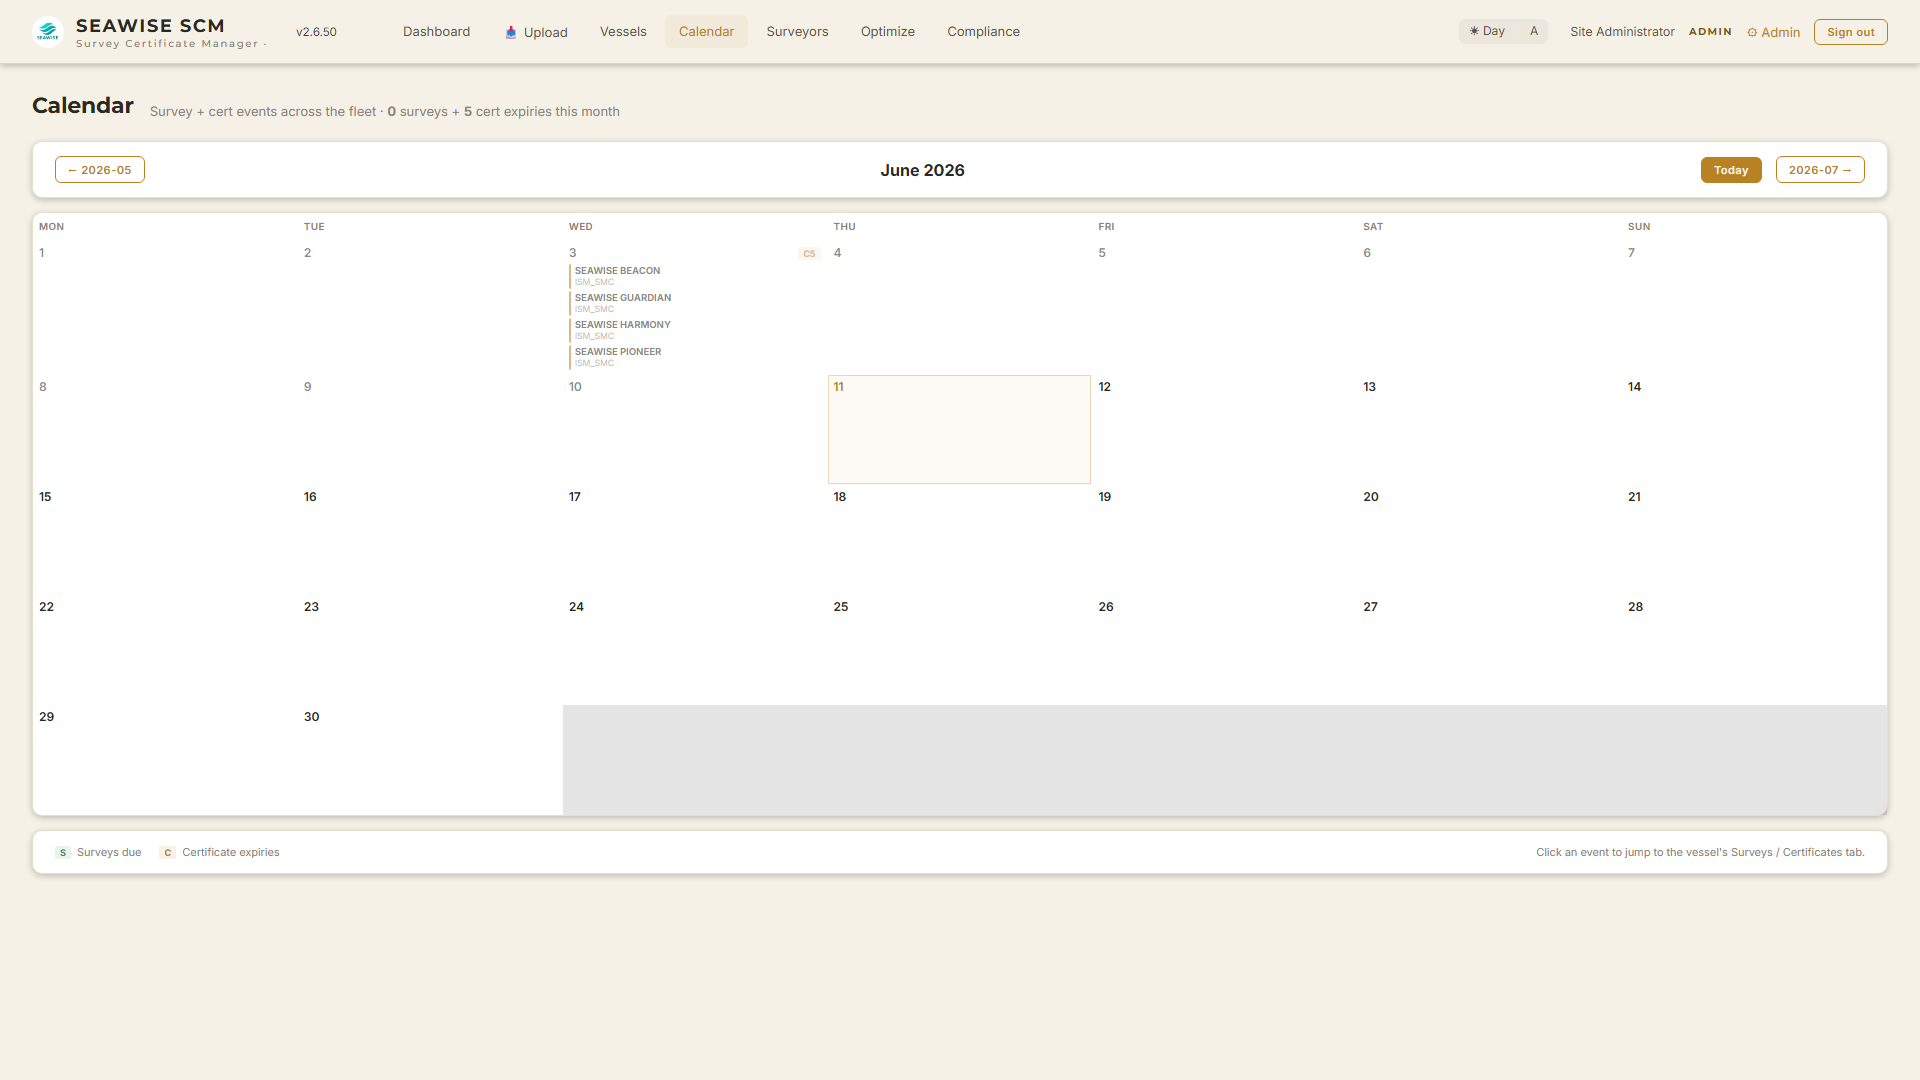Click the June 2026 month title

922,170
